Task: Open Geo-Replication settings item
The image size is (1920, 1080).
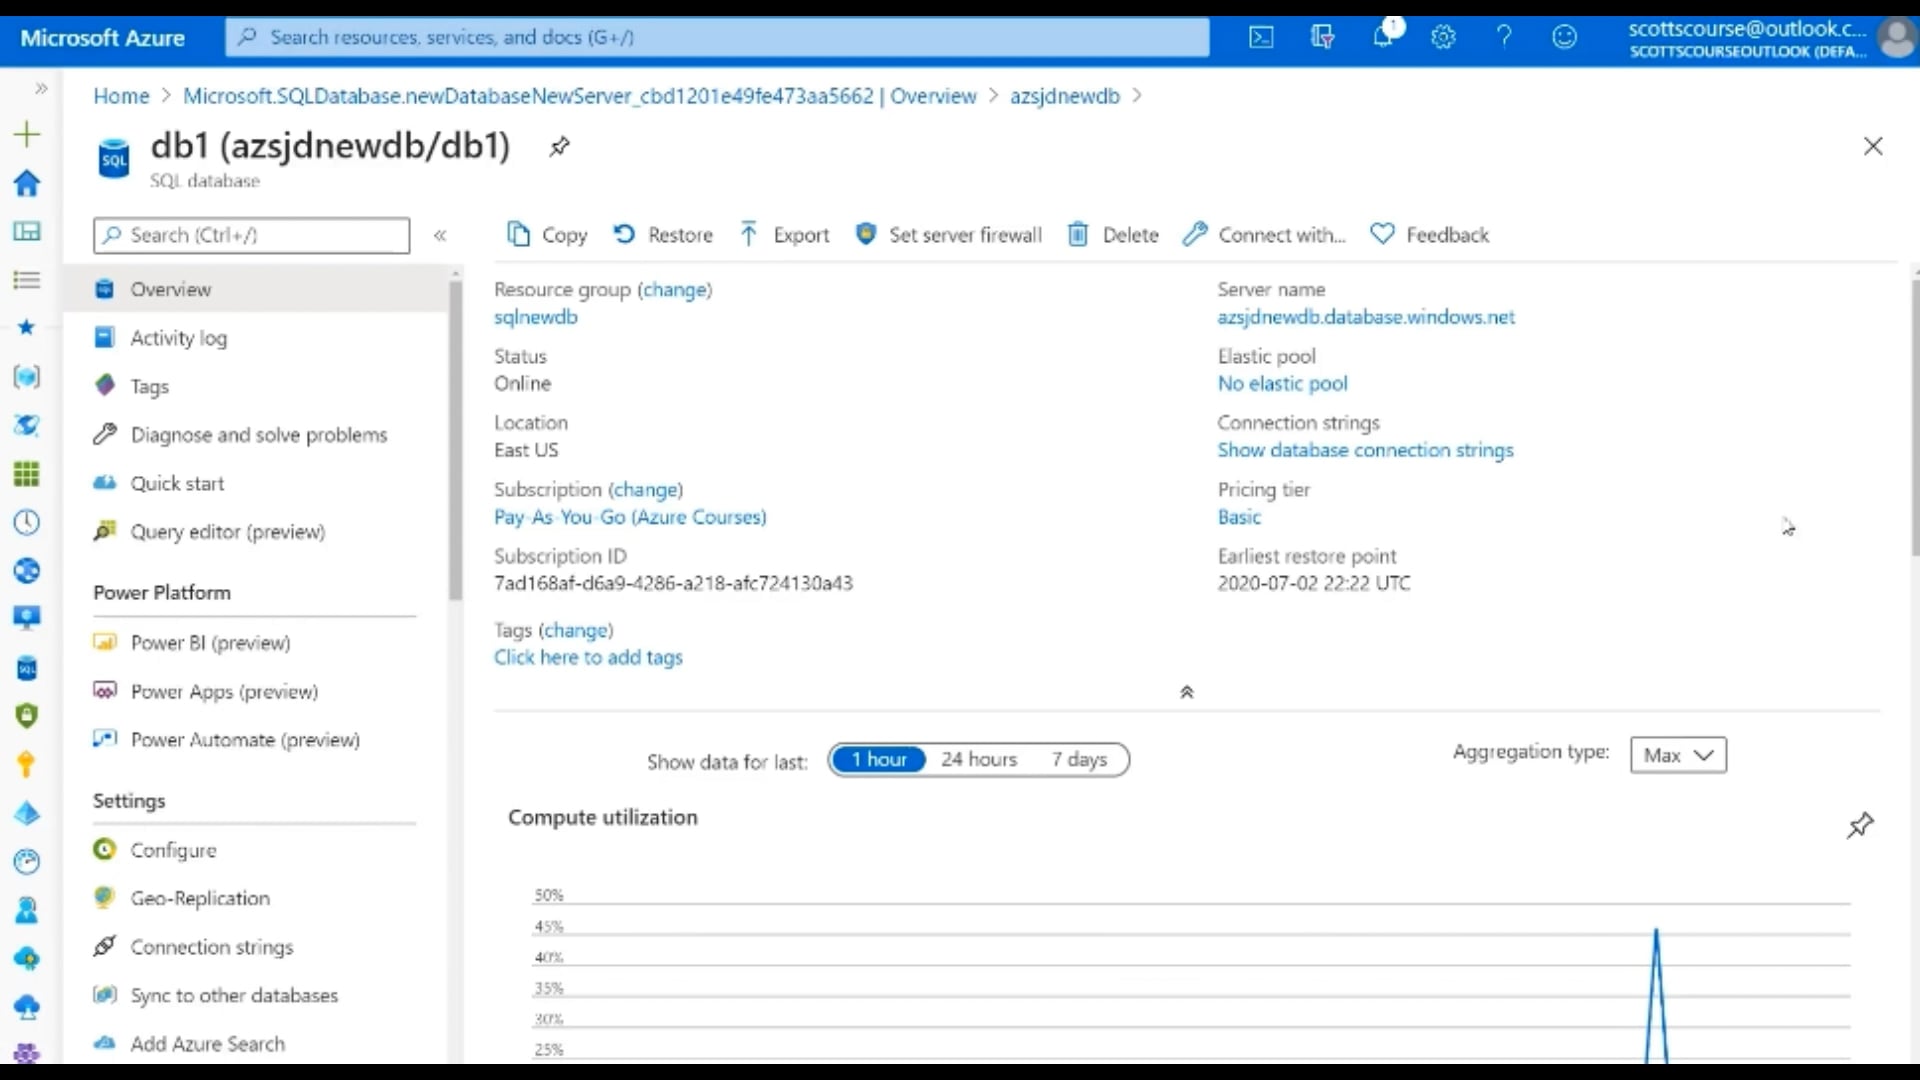Action: coord(200,898)
